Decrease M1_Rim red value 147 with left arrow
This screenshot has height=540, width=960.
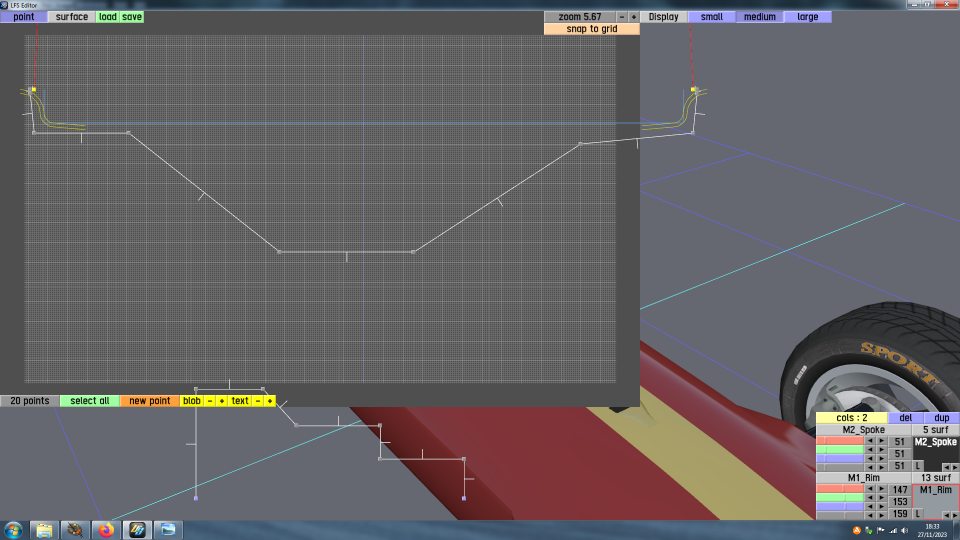tap(870, 489)
